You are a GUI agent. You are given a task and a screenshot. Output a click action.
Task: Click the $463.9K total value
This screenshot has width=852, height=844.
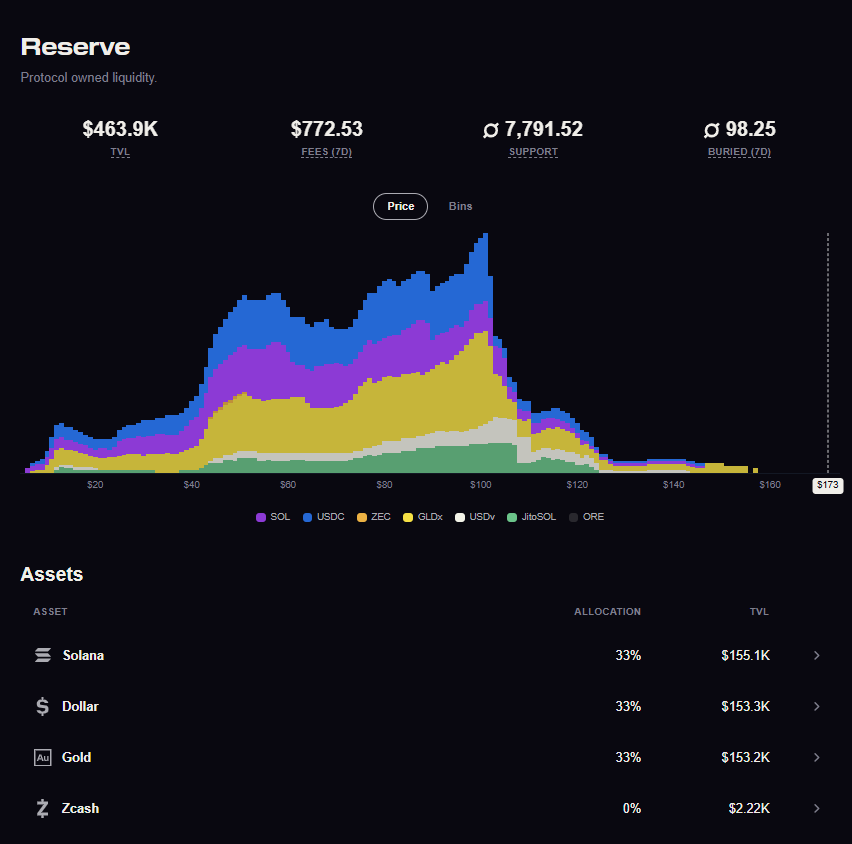[x=120, y=129]
